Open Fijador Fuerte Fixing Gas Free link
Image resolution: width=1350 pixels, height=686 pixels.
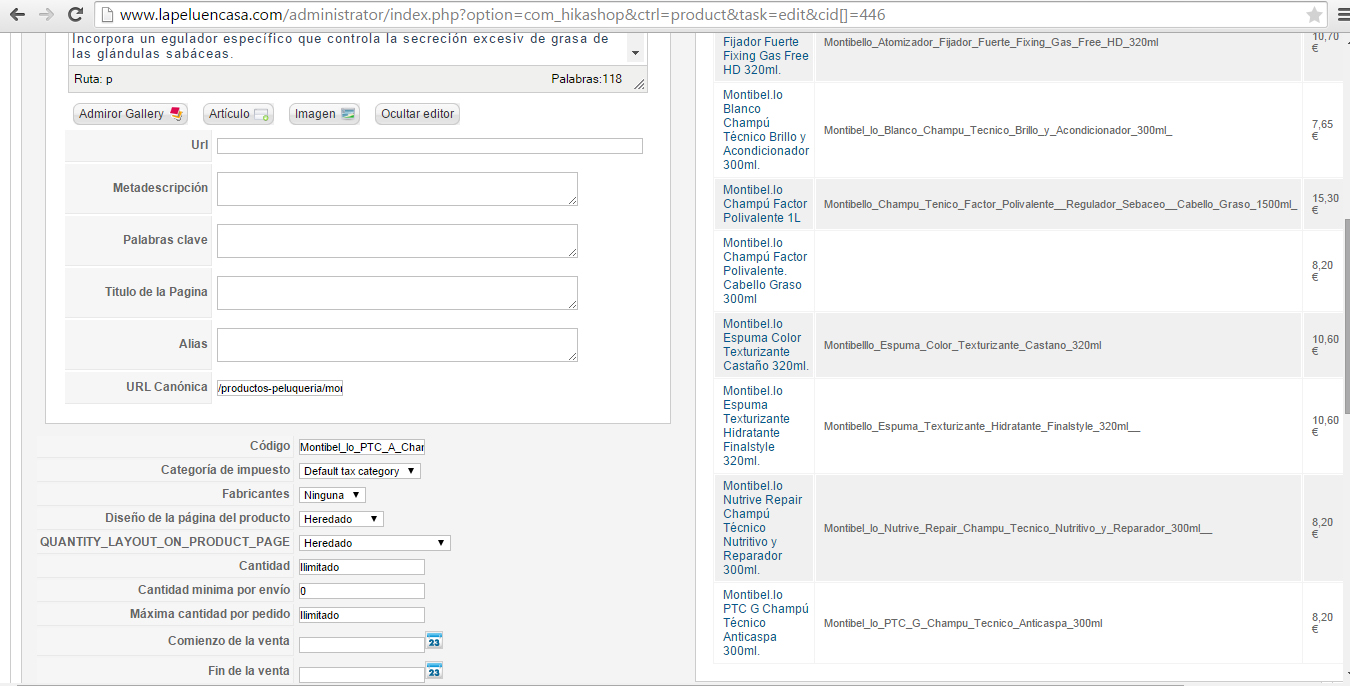pos(765,56)
